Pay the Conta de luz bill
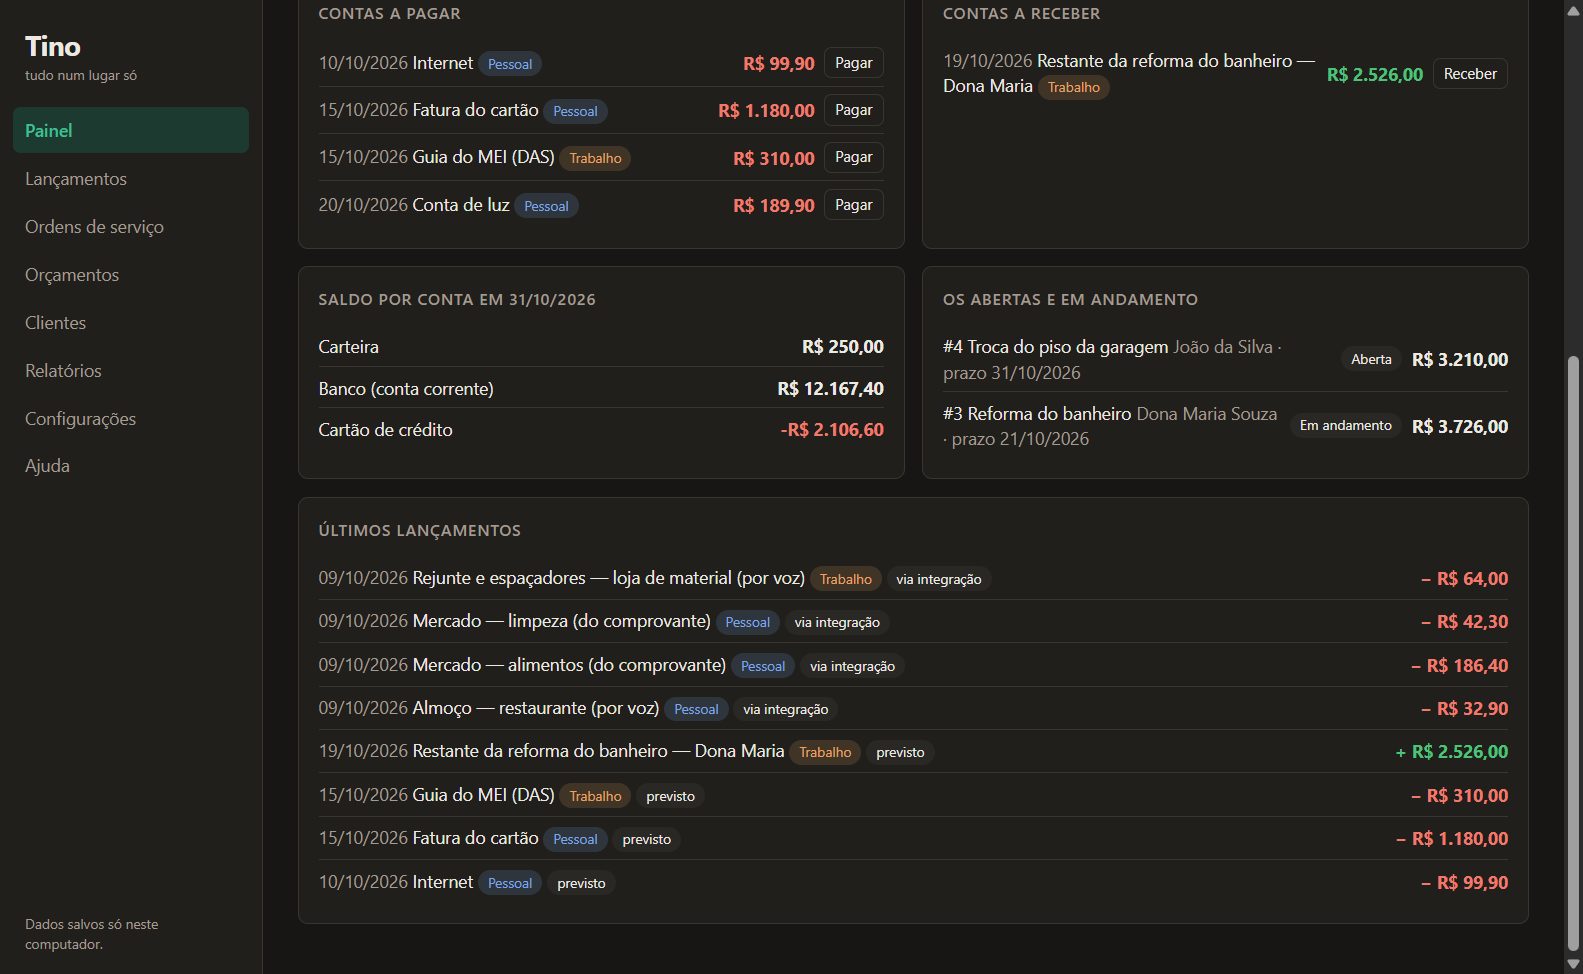Screen dimensions: 1583x974 point(853,205)
